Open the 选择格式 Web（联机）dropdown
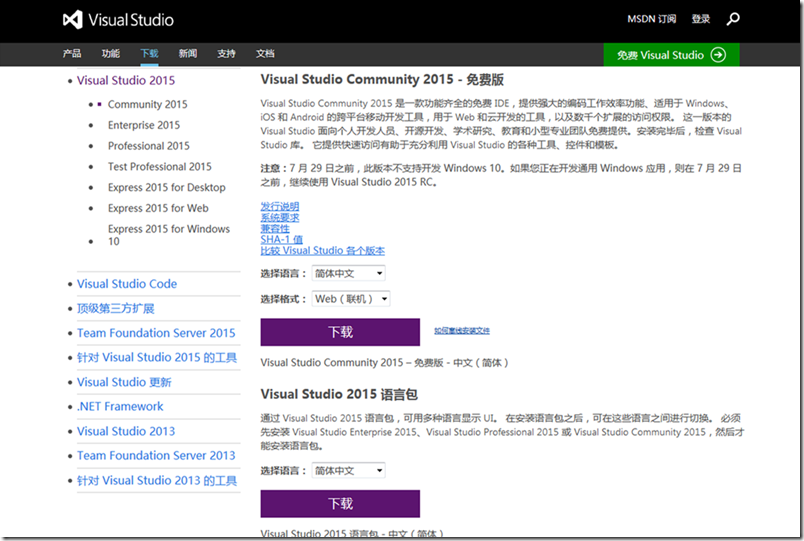This screenshot has height=541, width=804. click(351, 298)
